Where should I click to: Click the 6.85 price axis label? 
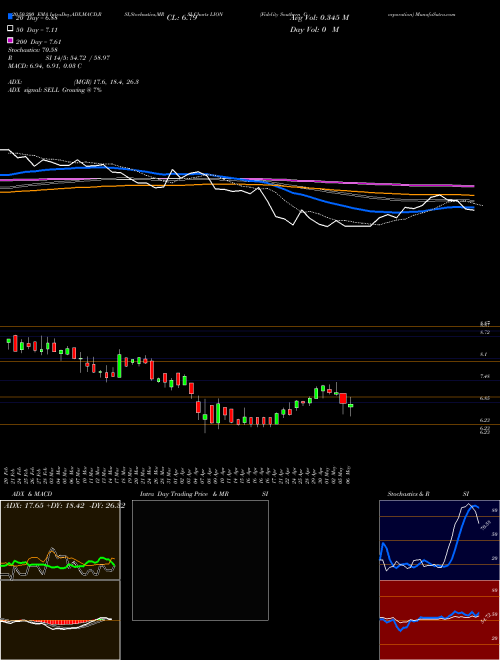point(485,398)
